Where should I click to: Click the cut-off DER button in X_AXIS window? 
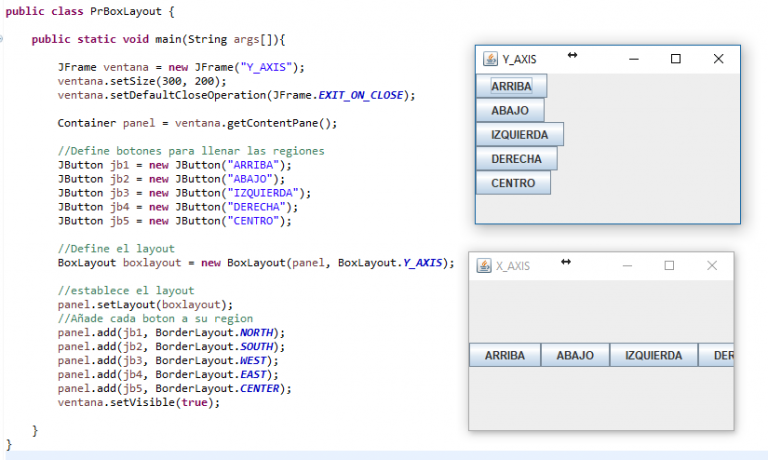tap(717, 355)
